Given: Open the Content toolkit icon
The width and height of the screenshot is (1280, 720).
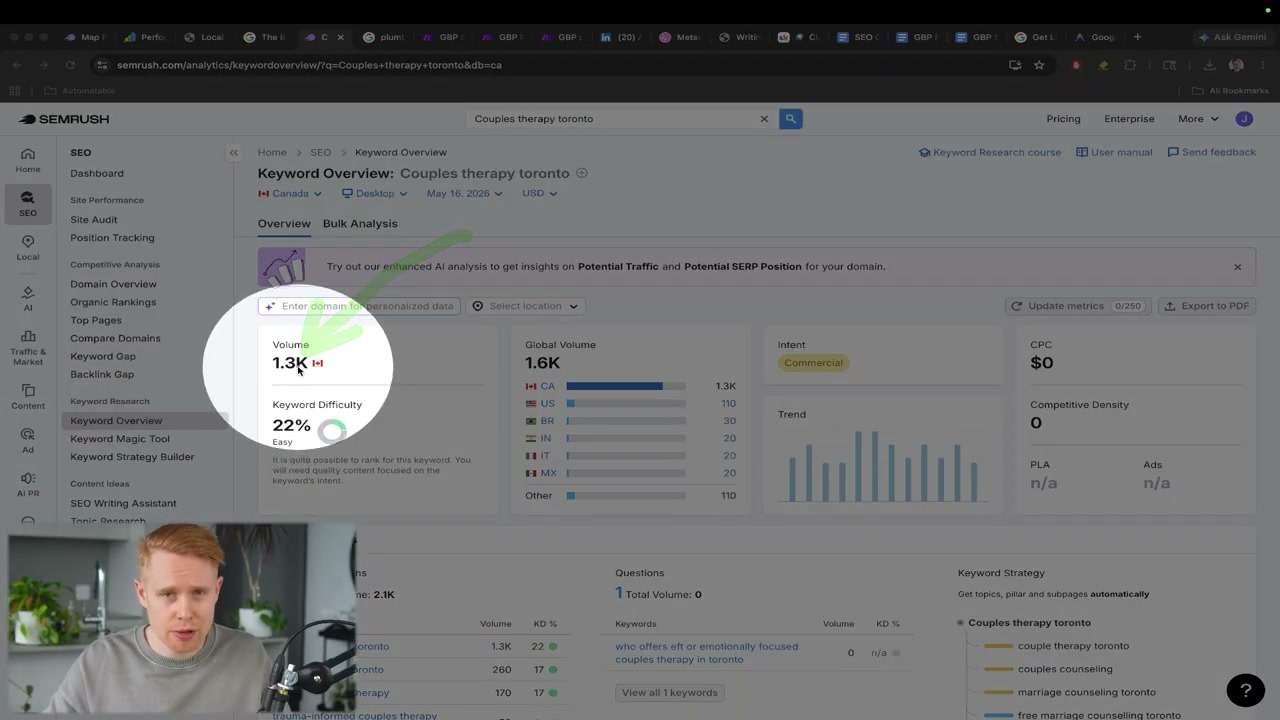Looking at the screenshot, I should tap(28, 397).
